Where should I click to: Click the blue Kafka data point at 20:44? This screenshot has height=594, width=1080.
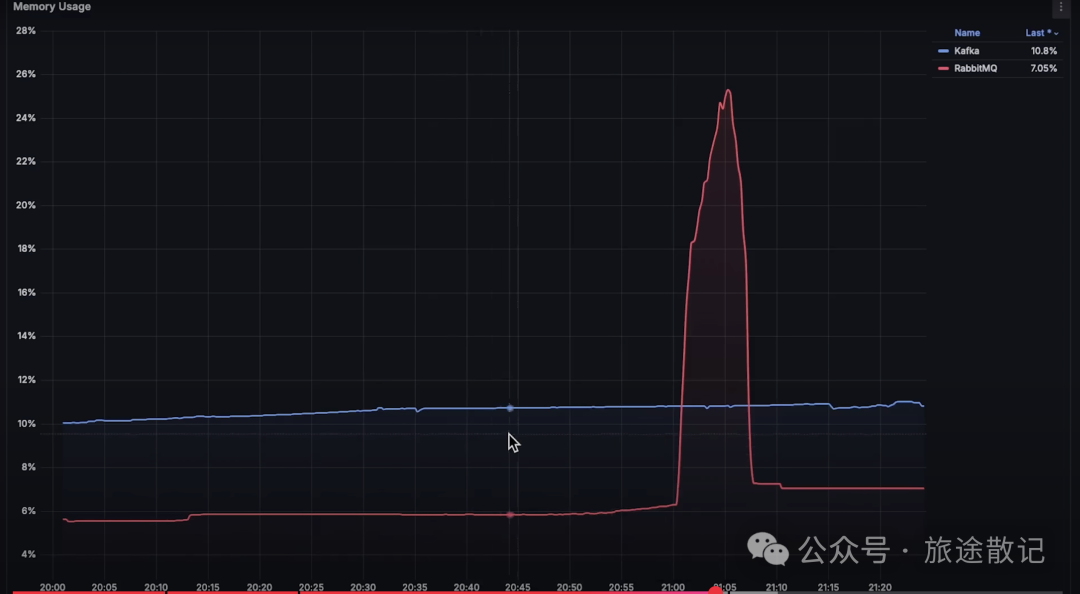[x=510, y=409]
